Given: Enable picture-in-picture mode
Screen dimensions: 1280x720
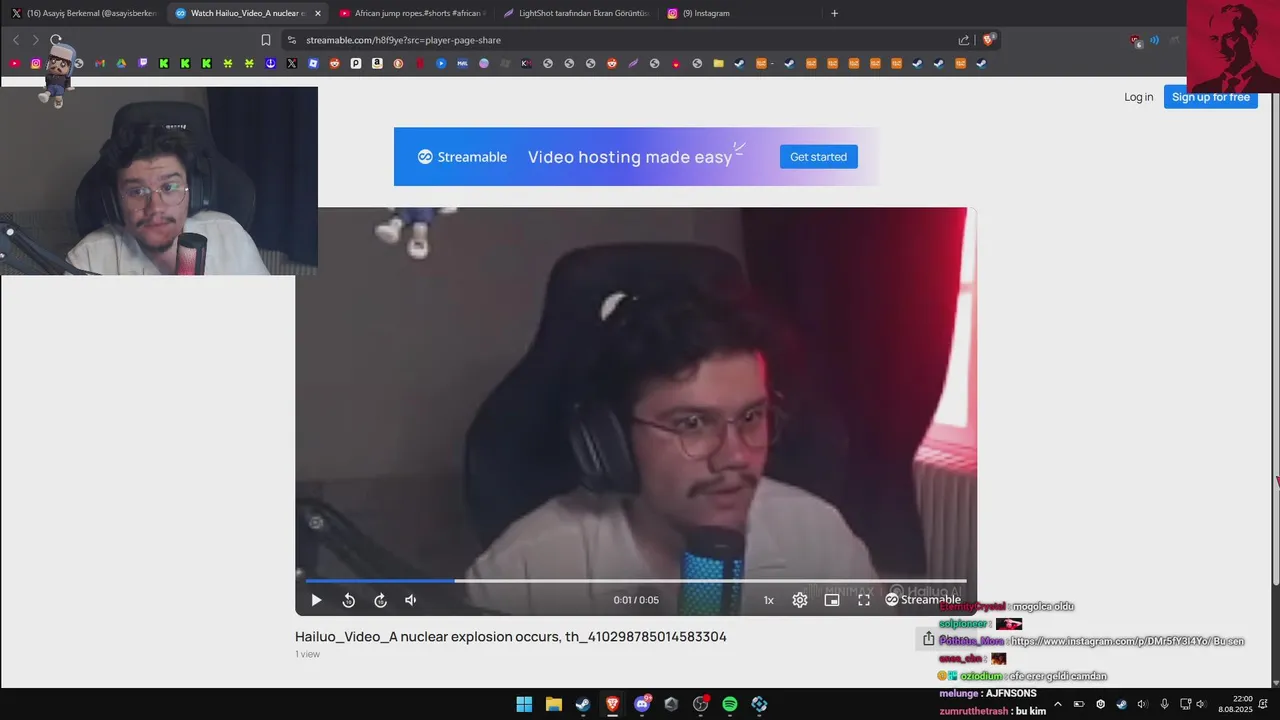Looking at the screenshot, I should [832, 600].
